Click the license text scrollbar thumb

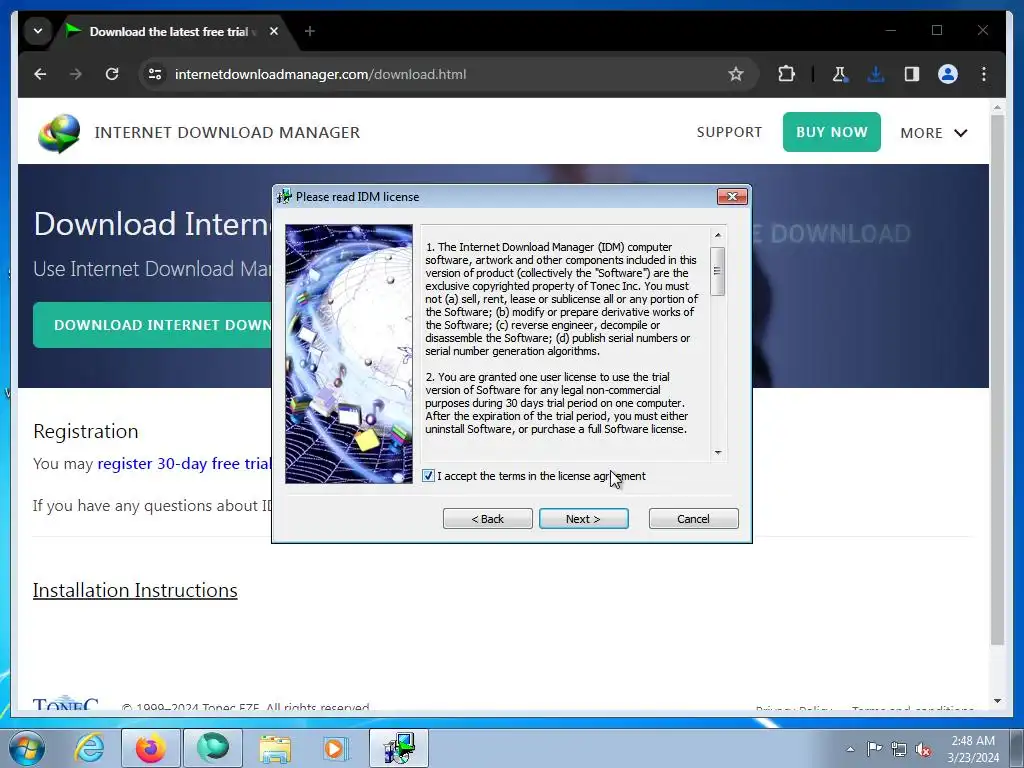(x=717, y=271)
